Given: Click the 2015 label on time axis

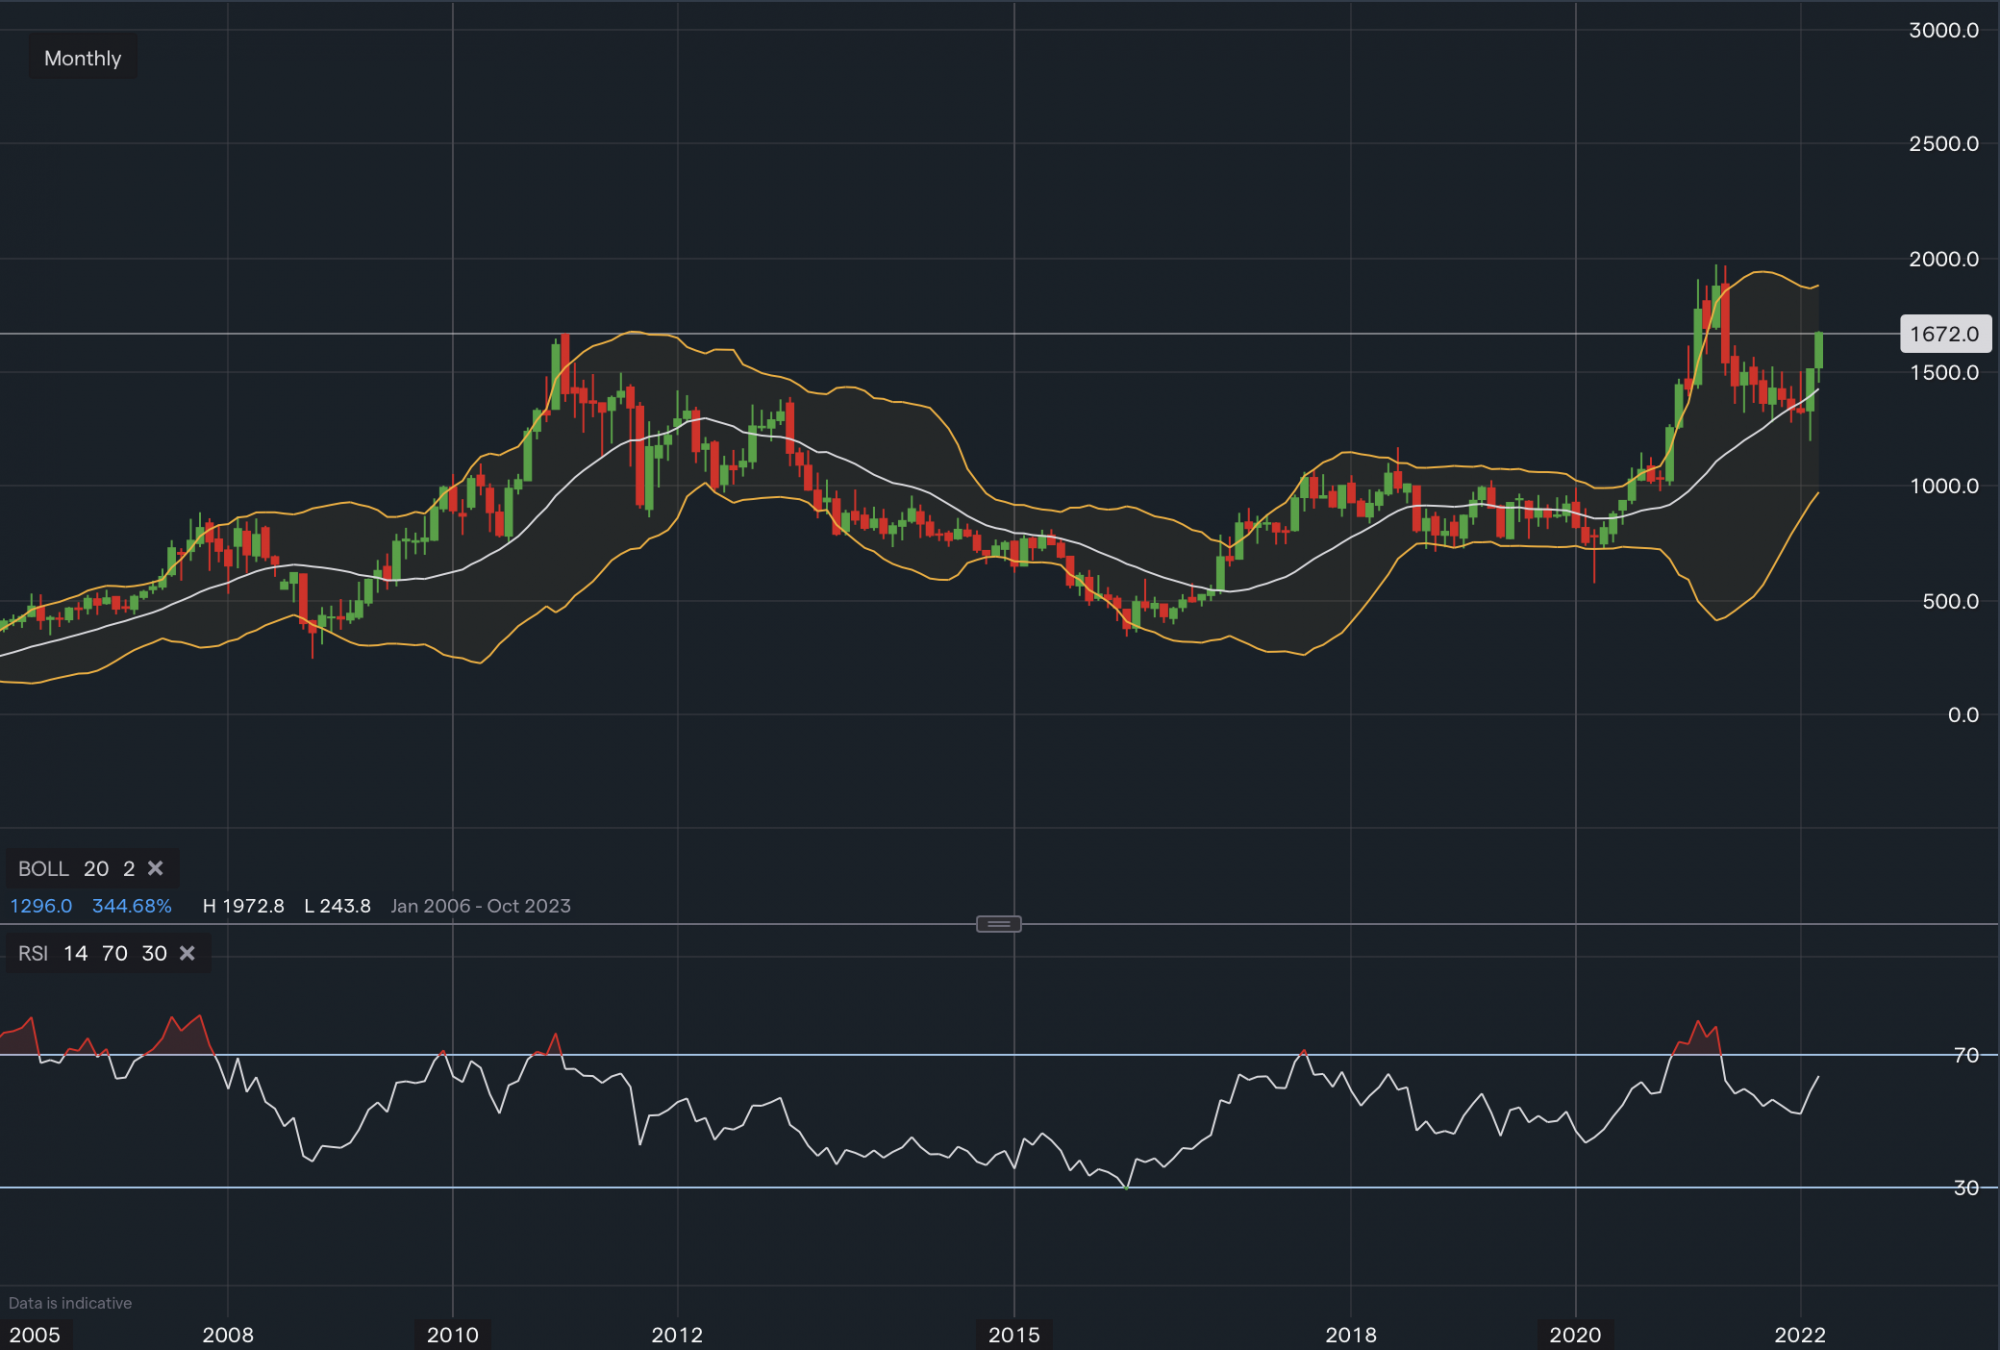Looking at the screenshot, I should 1014,1334.
